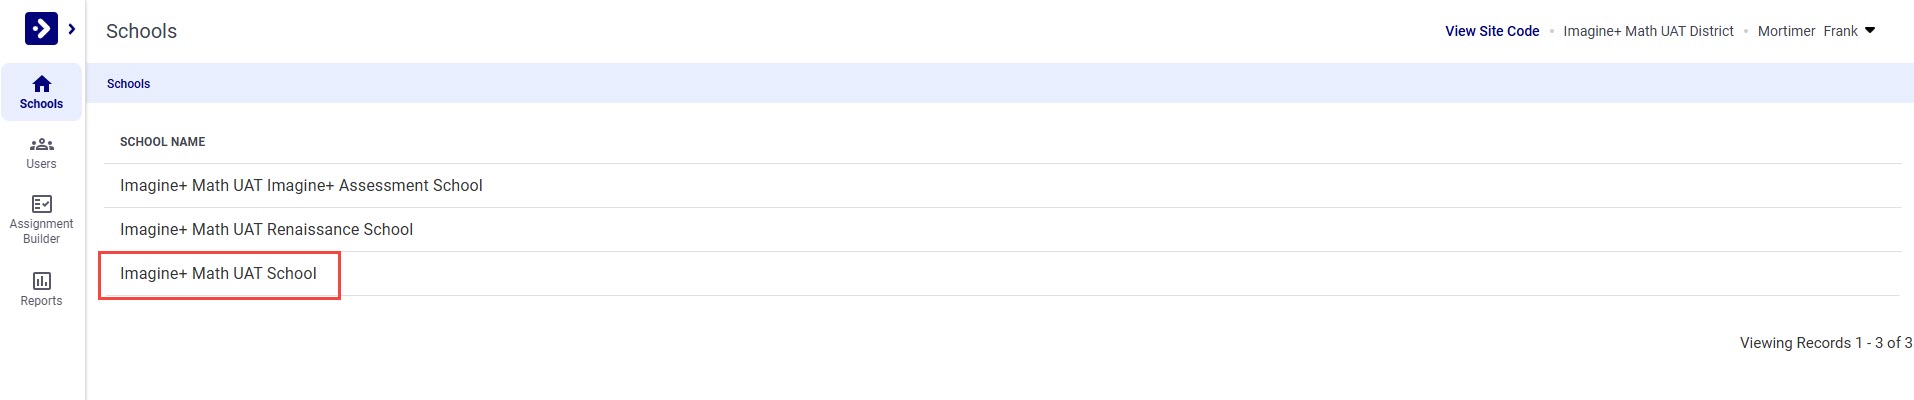The width and height of the screenshot is (1914, 400).
Task: Select the Users label in the sidebar
Action: tap(41, 164)
